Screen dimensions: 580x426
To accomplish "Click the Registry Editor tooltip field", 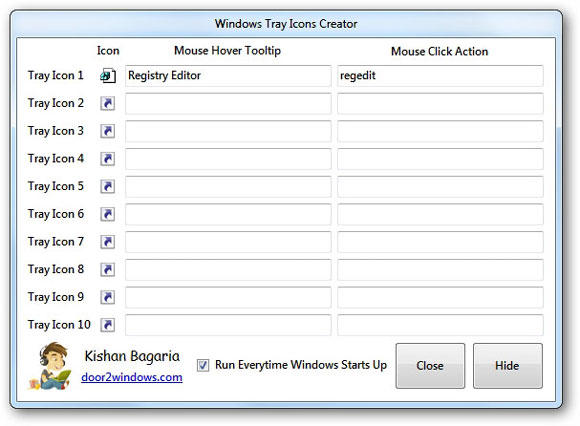I will tap(228, 76).
